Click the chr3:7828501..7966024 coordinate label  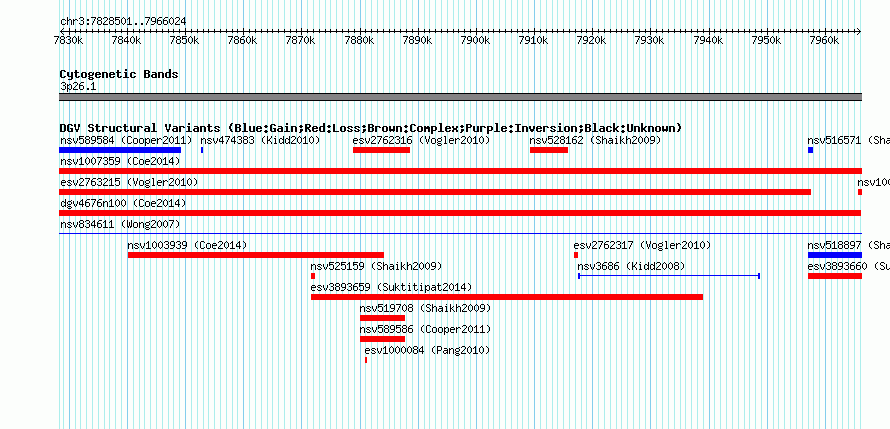123,22
